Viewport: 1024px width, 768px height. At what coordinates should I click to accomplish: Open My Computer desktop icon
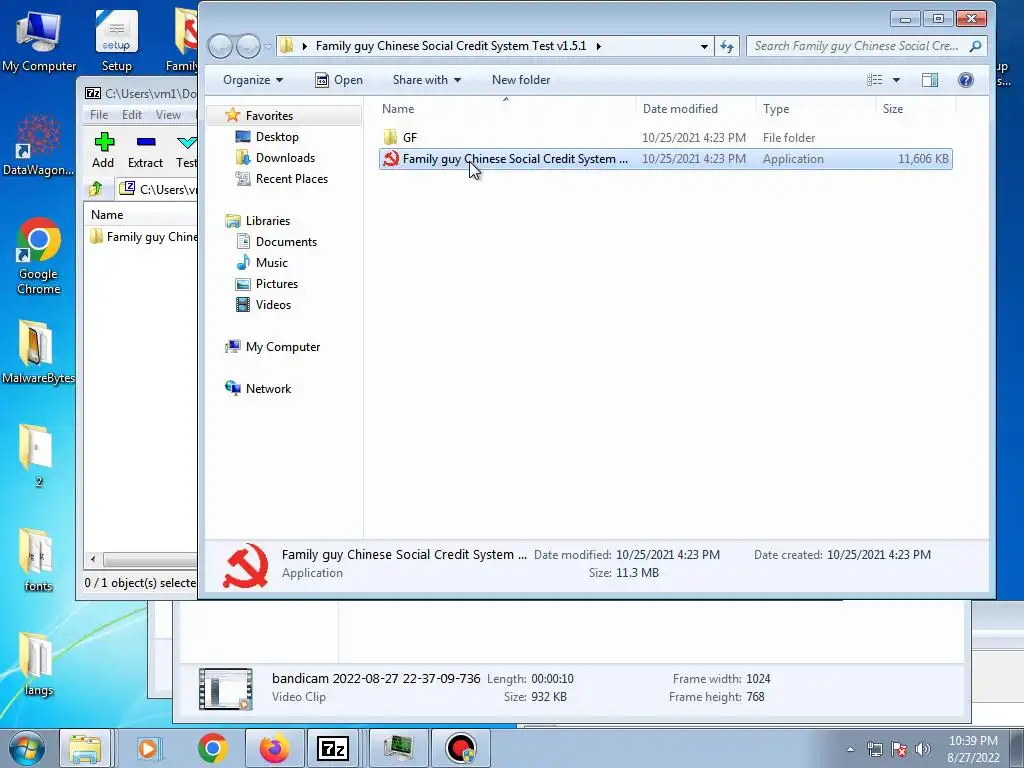click(39, 40)
